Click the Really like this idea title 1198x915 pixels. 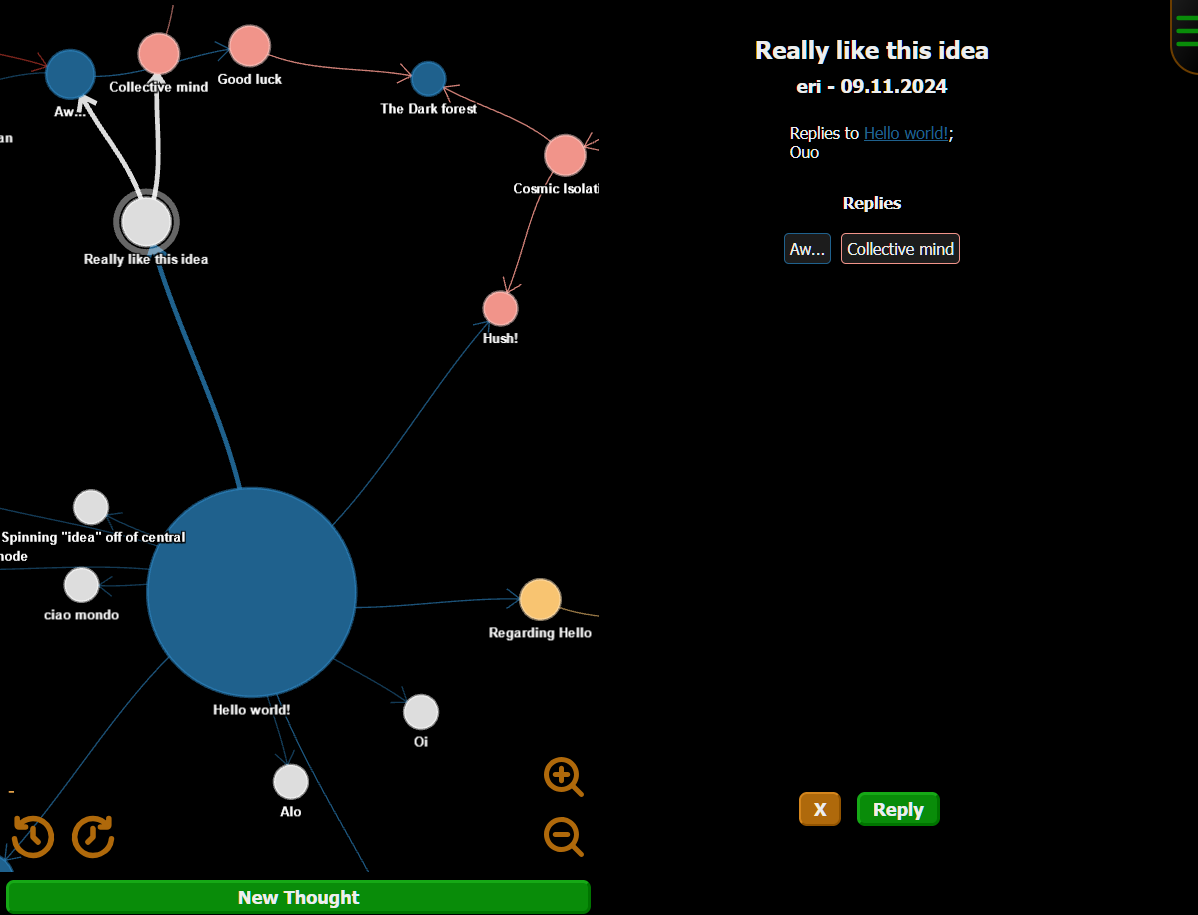(872, 50)
